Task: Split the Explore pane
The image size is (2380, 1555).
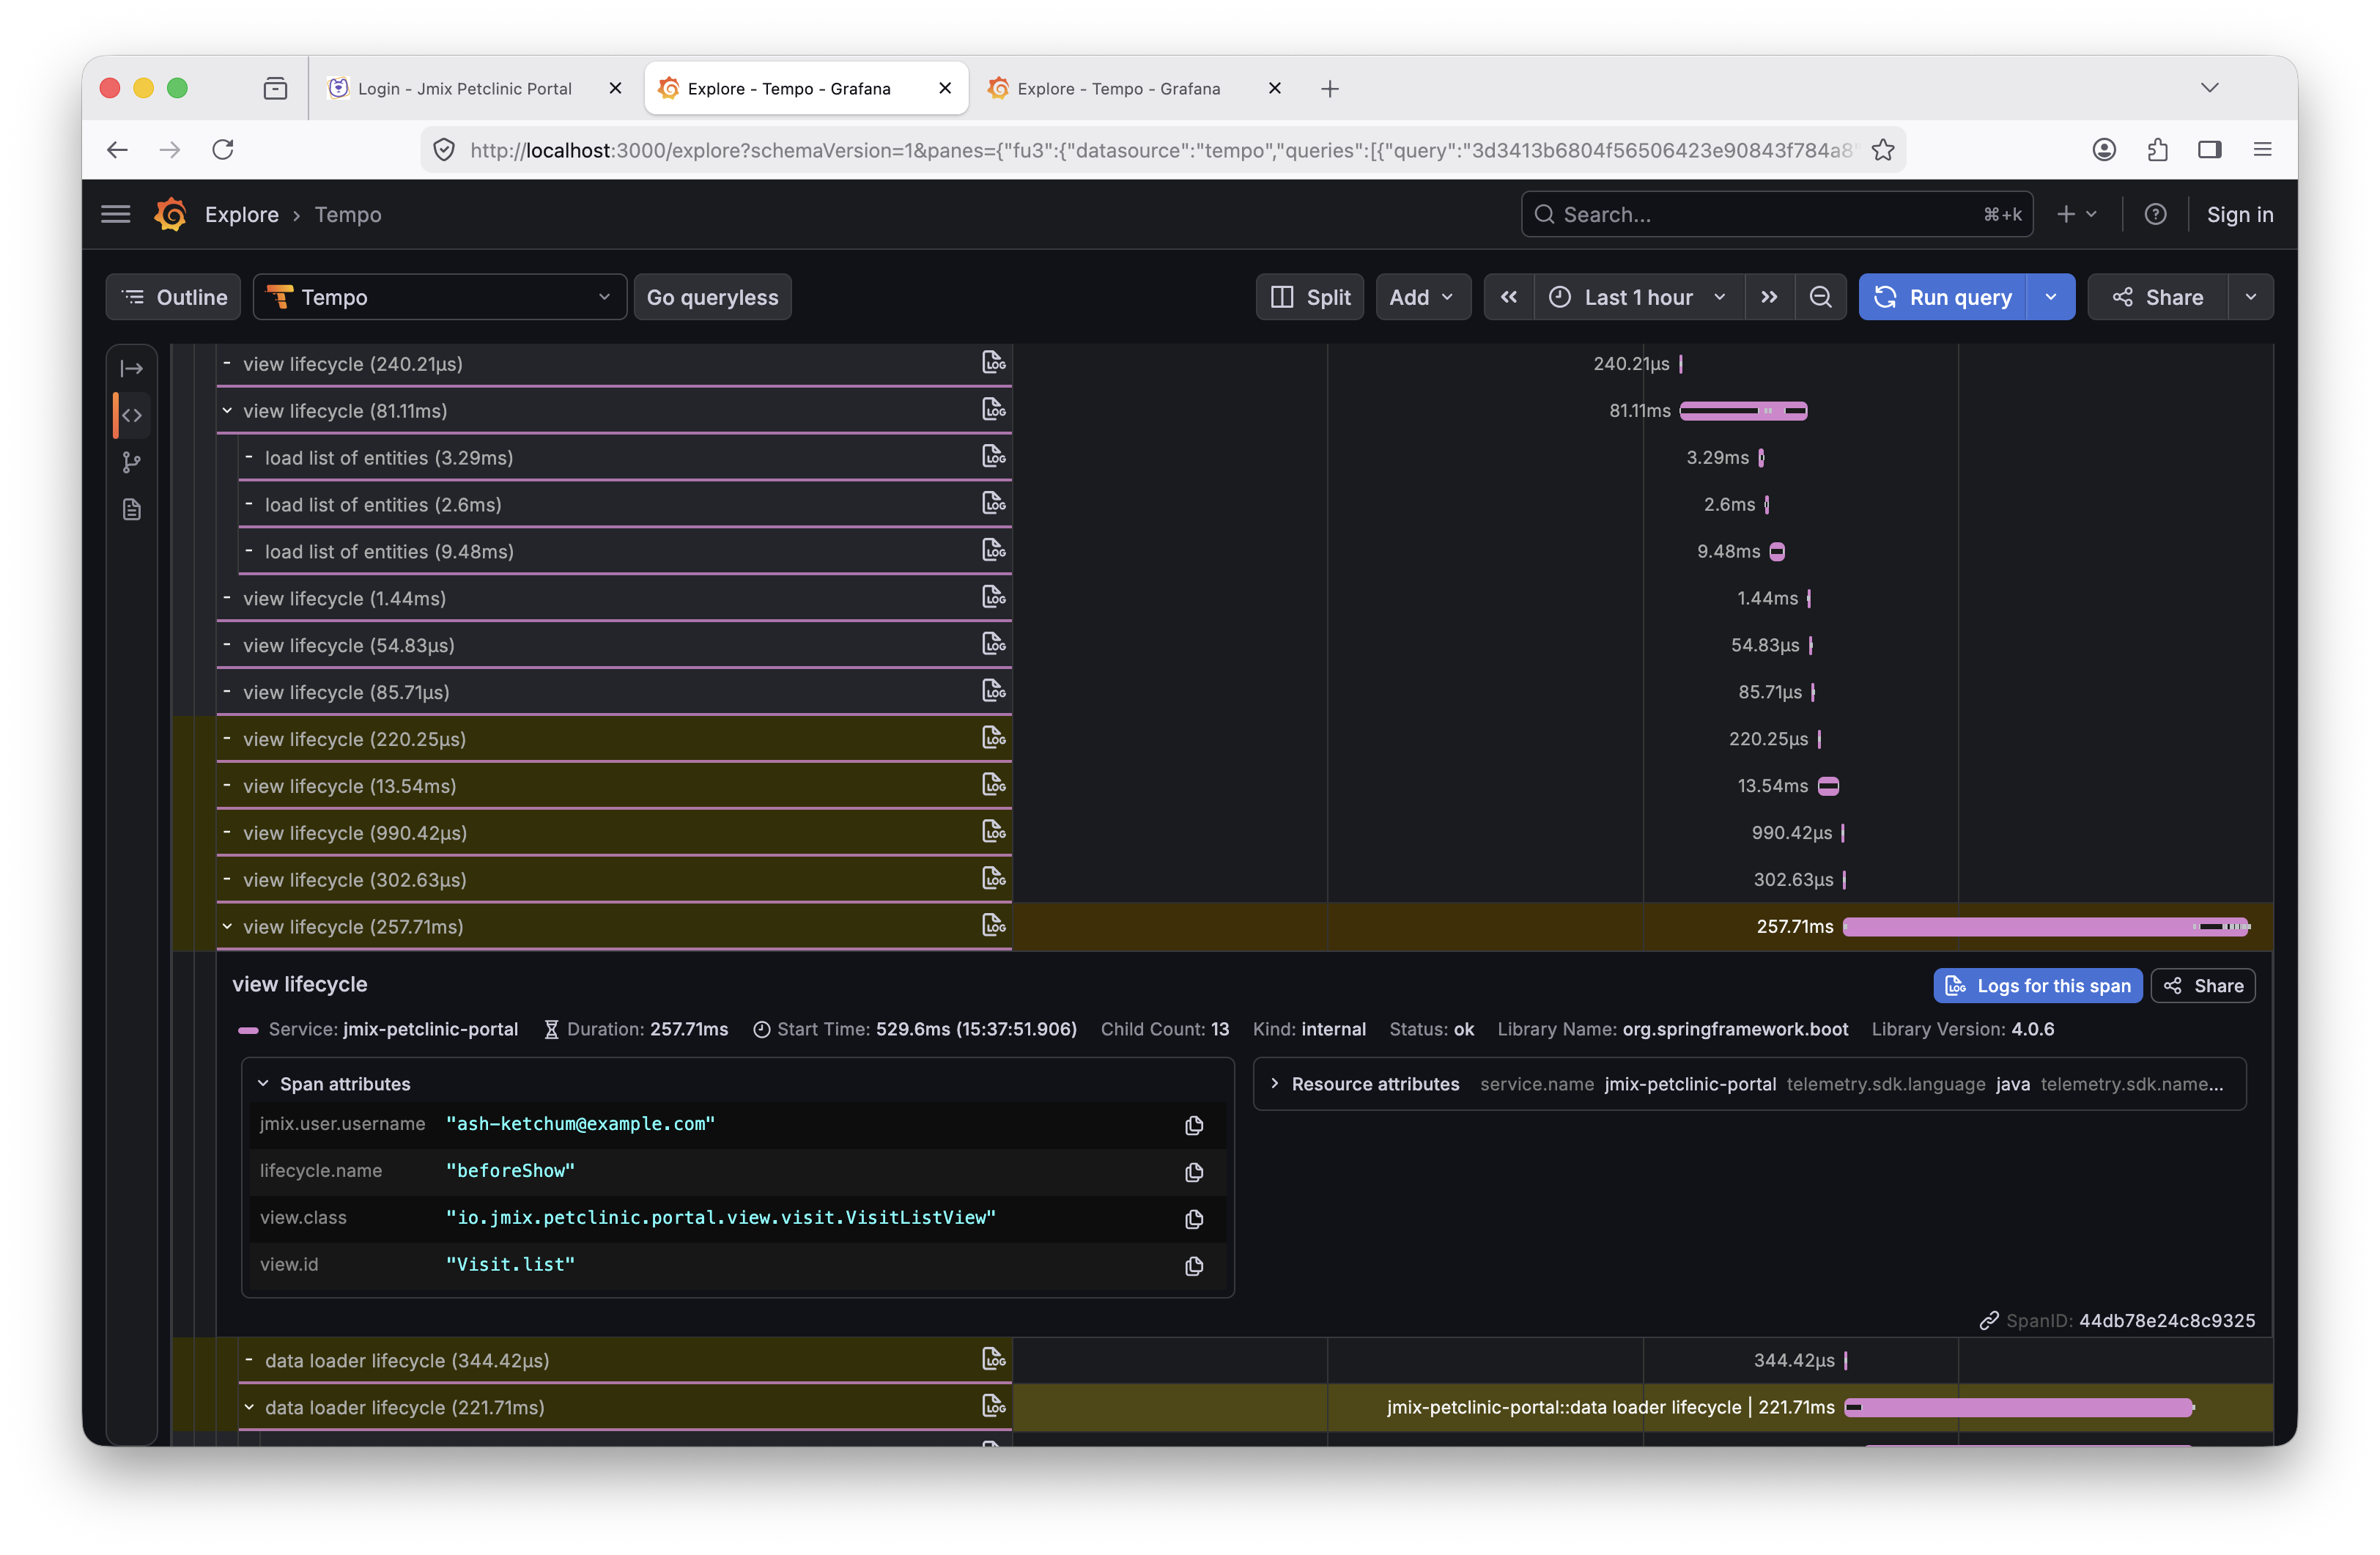Action: pyautogui.click(x=1310, y=297)
